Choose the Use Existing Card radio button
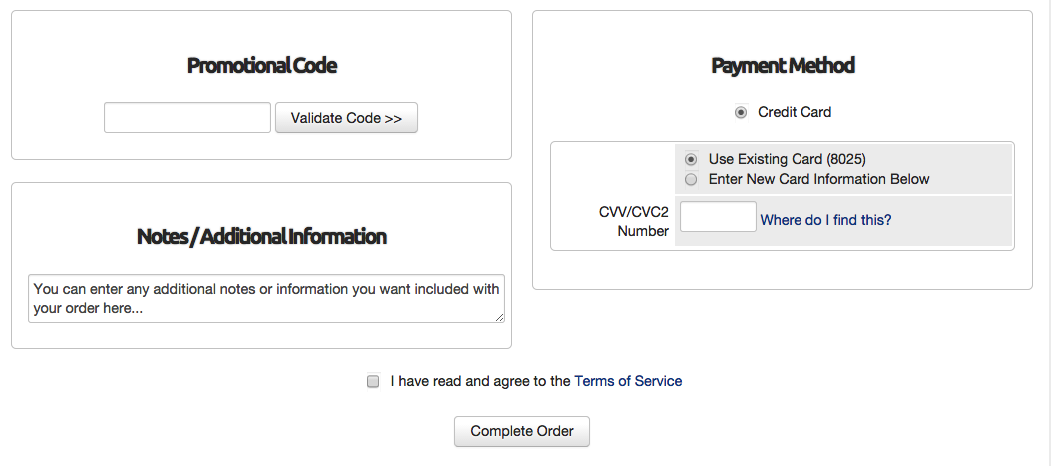The width and height of the screenshot is (1051, 466). tap(691, 159)
